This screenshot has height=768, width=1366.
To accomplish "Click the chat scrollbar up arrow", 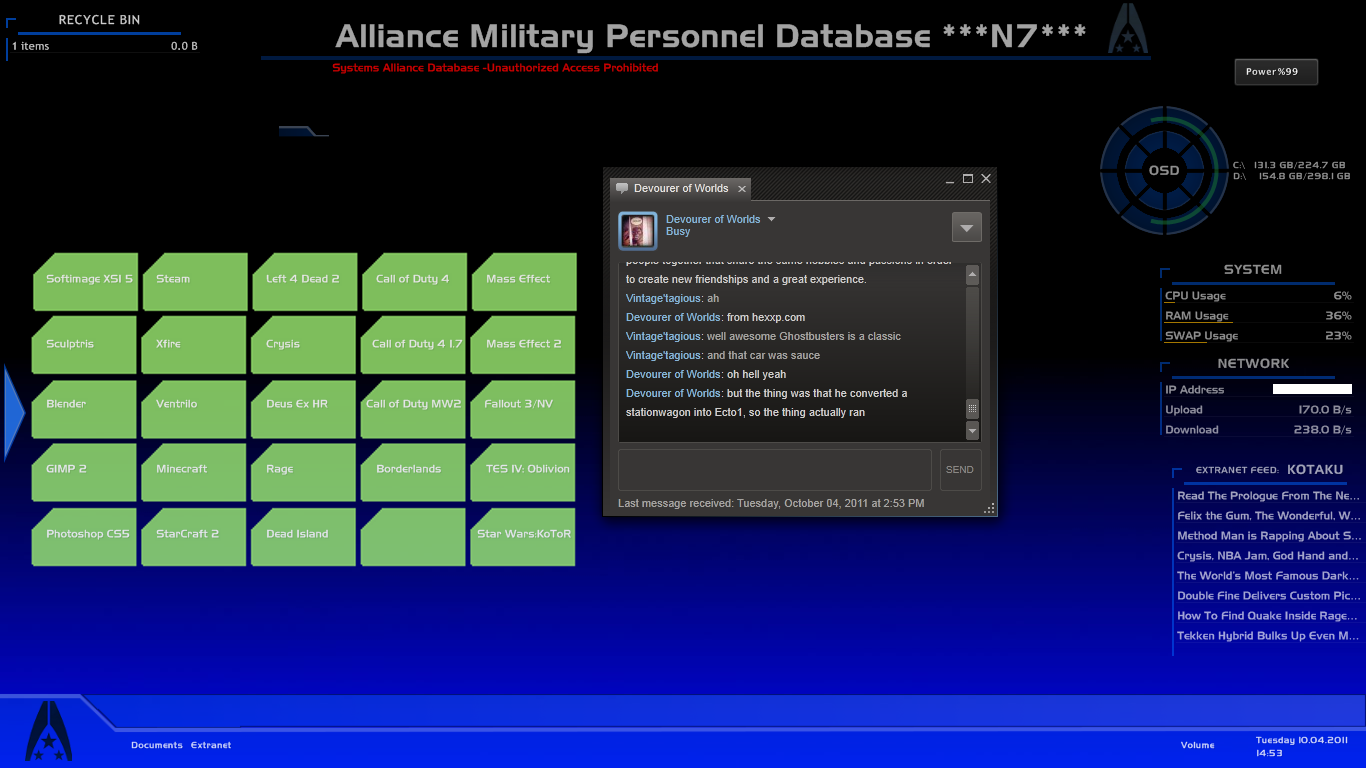I will [x=972, y=274].
